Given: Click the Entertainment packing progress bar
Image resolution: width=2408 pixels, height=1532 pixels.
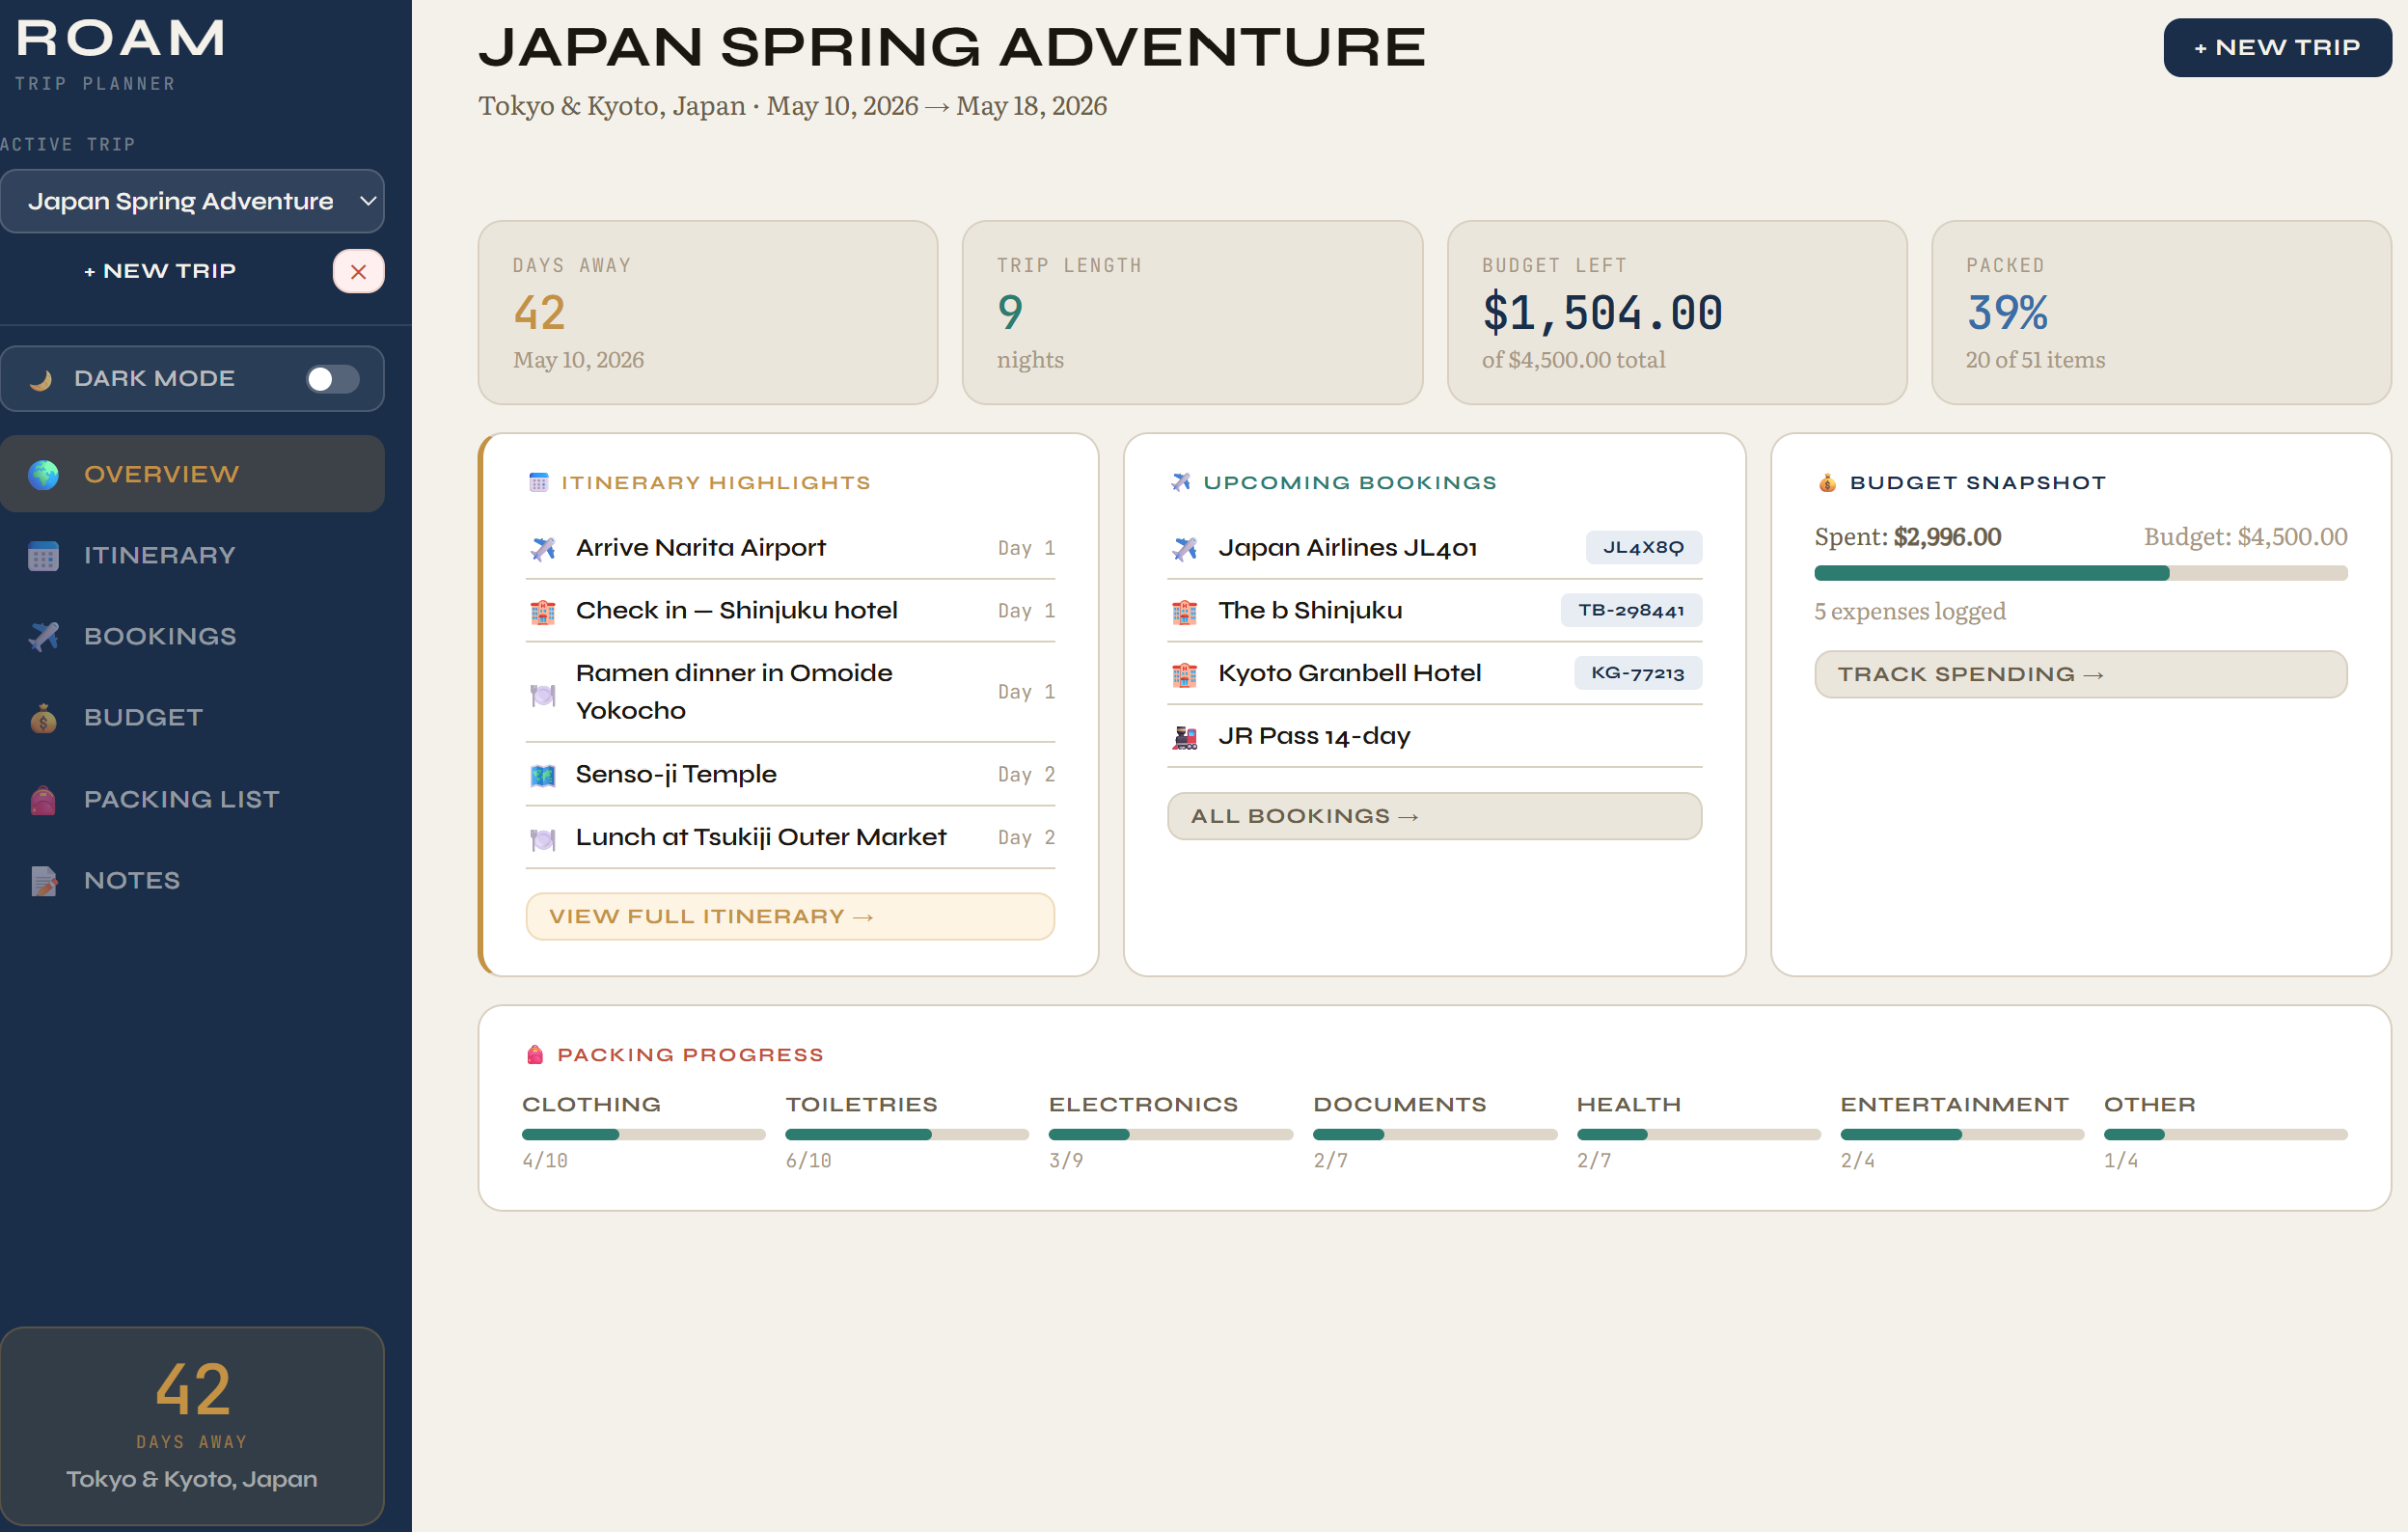Looking at the screenshot, I should point(1962,1134).
